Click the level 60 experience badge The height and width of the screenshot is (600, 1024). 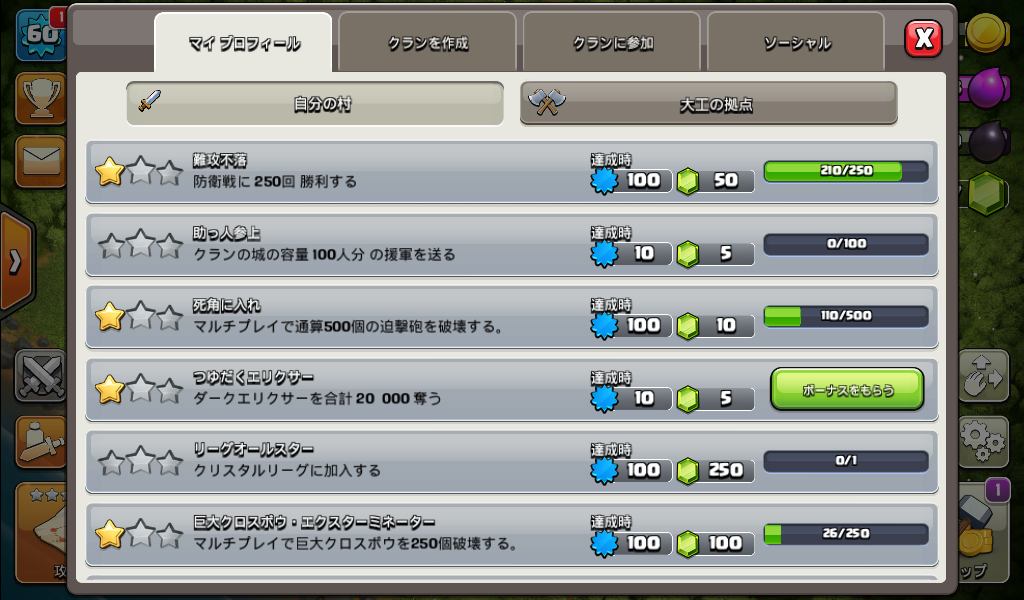point(39,34)
